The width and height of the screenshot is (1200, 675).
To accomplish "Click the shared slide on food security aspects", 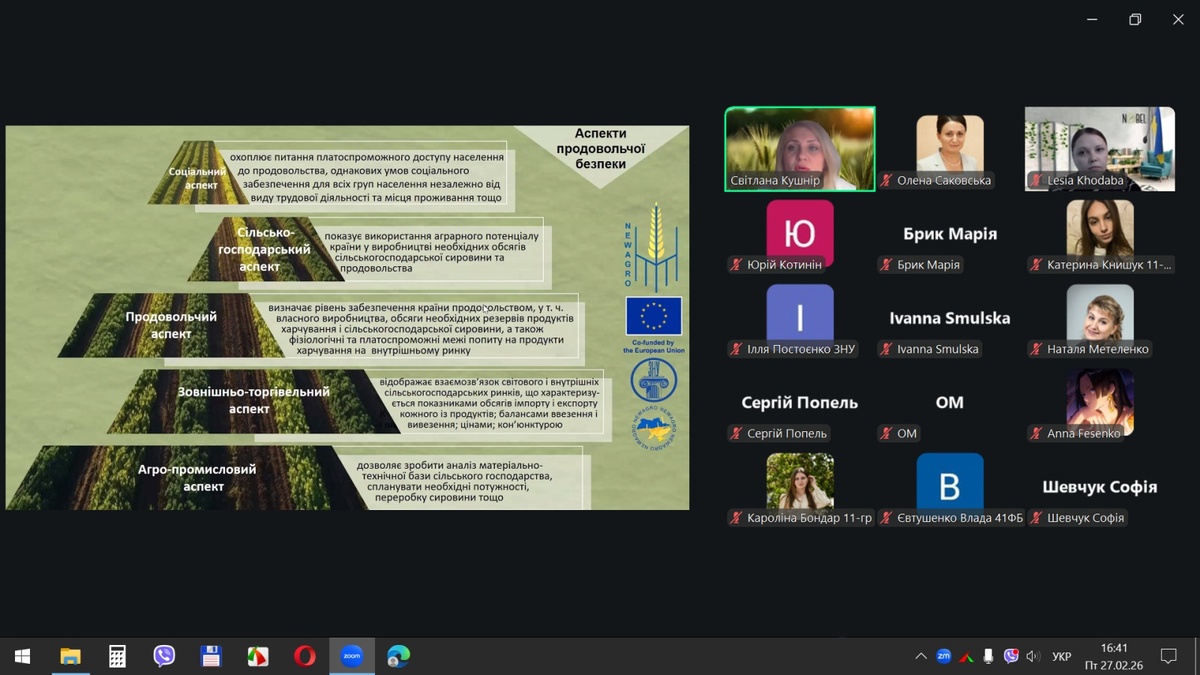I will (x=347, y=317).
